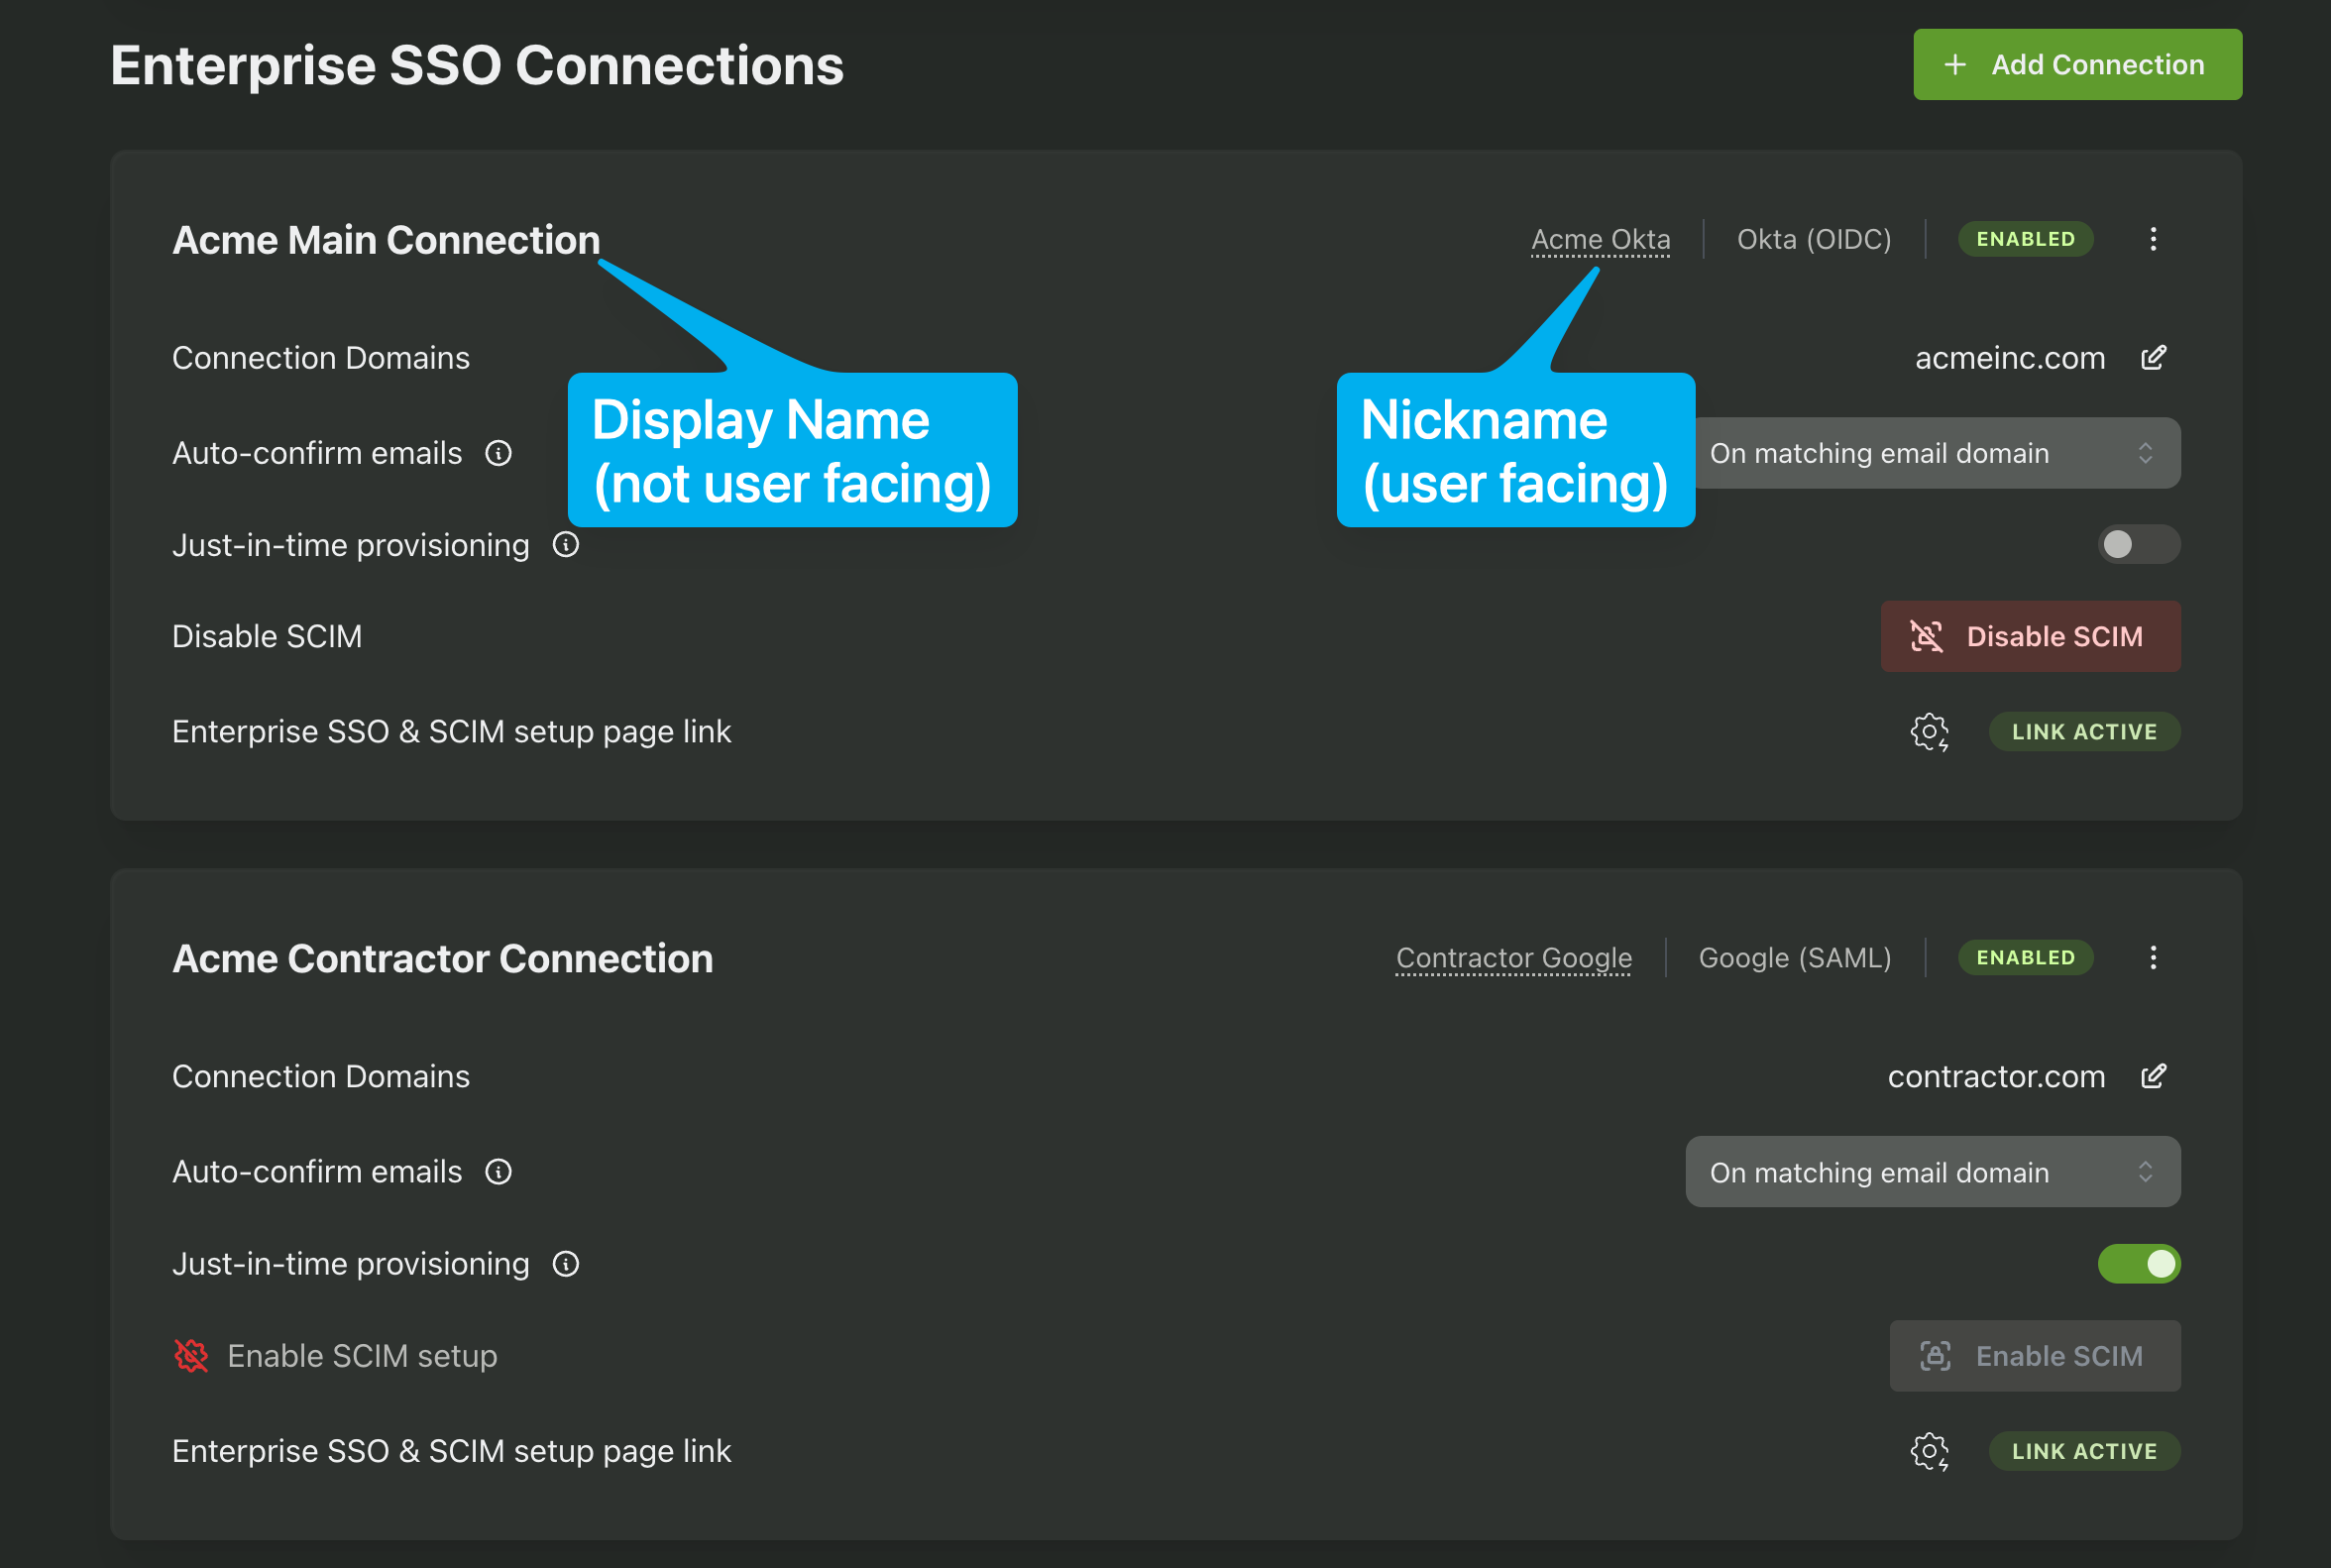This screenshot has width=2331, height=1568.
Task: Click the ENABLED badge on Acme Contractor Connection
Action: 2024,957
